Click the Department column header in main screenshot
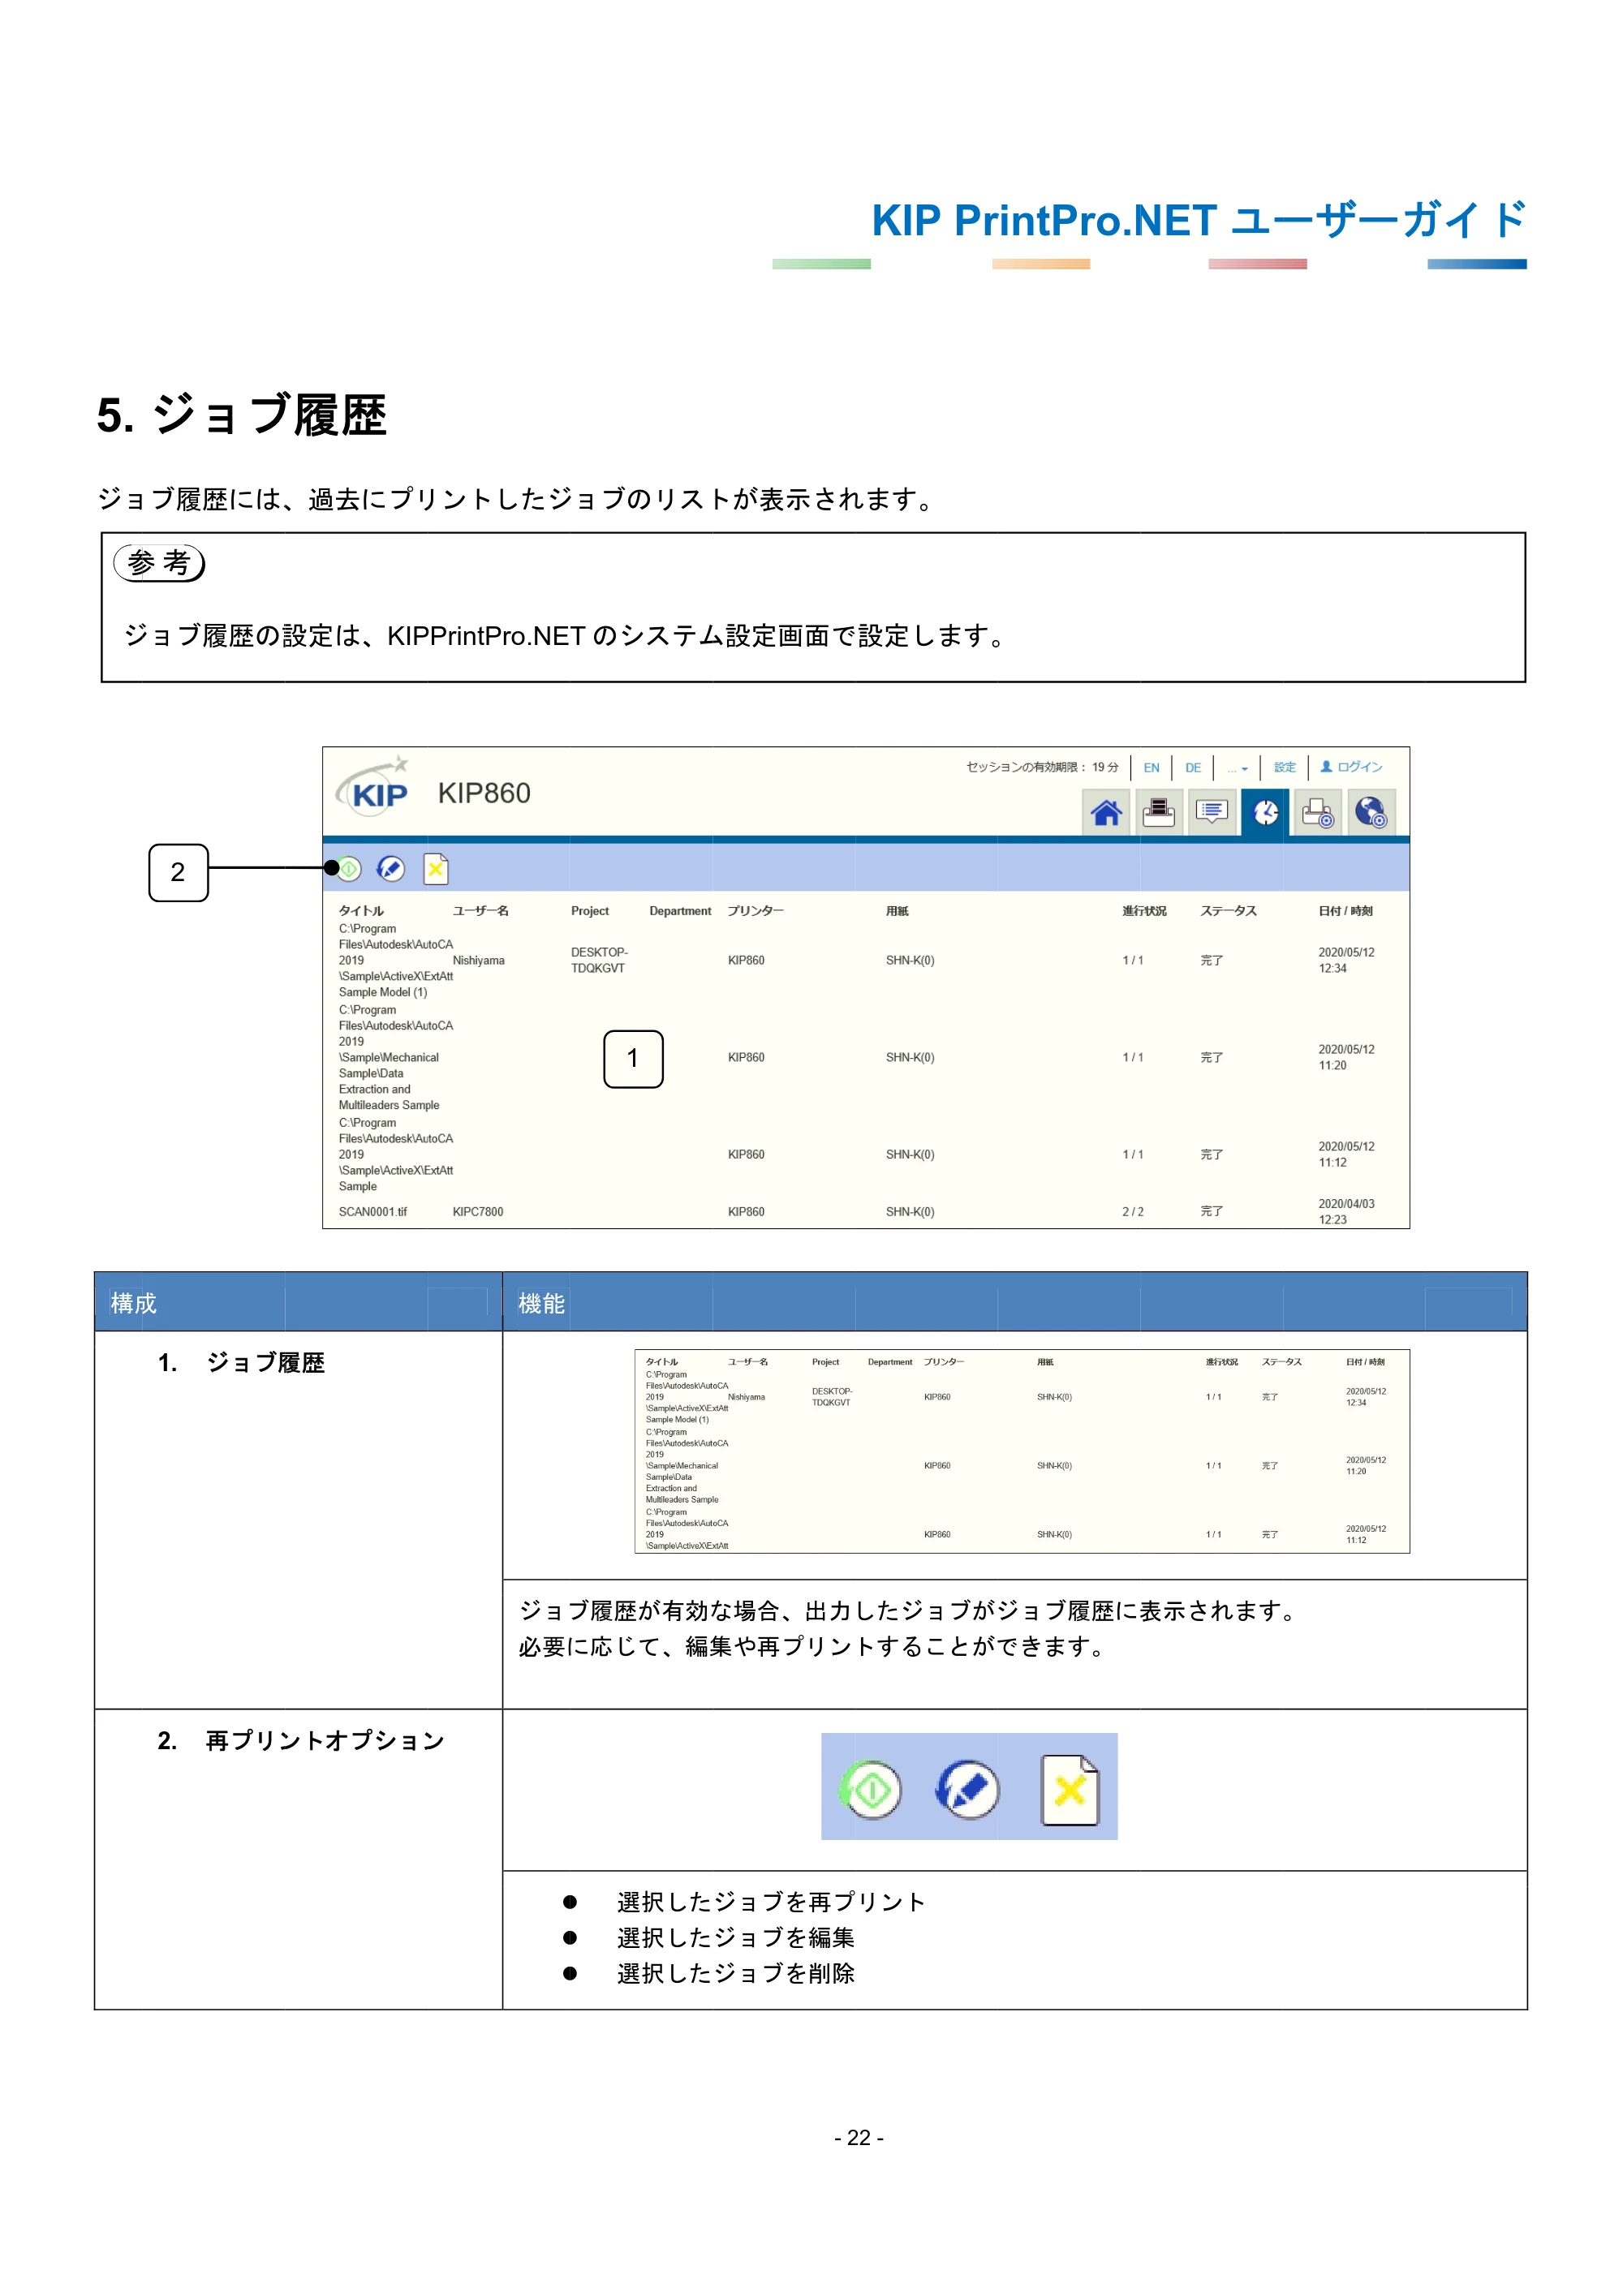 click(x=680, y=911)
